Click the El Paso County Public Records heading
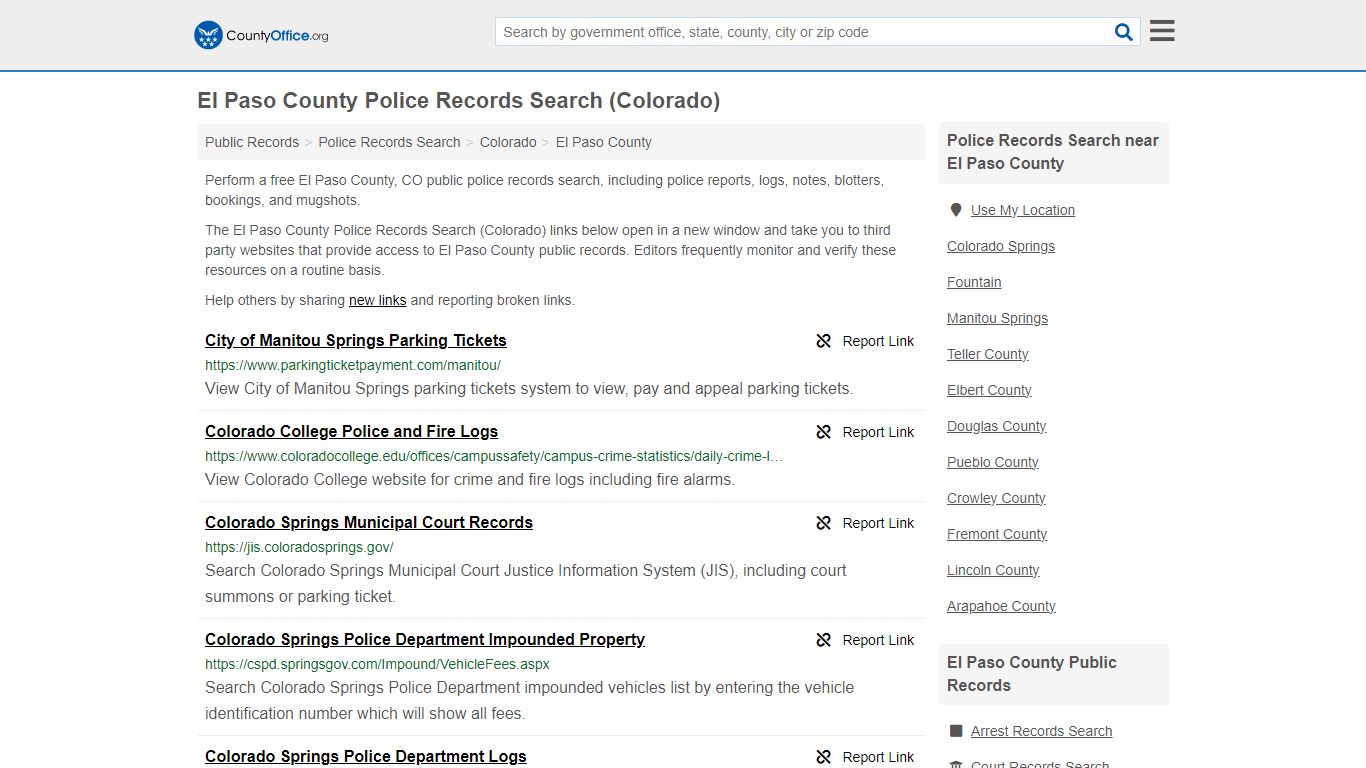This screenshot has height=768, width=1366. click(1032, 674)
